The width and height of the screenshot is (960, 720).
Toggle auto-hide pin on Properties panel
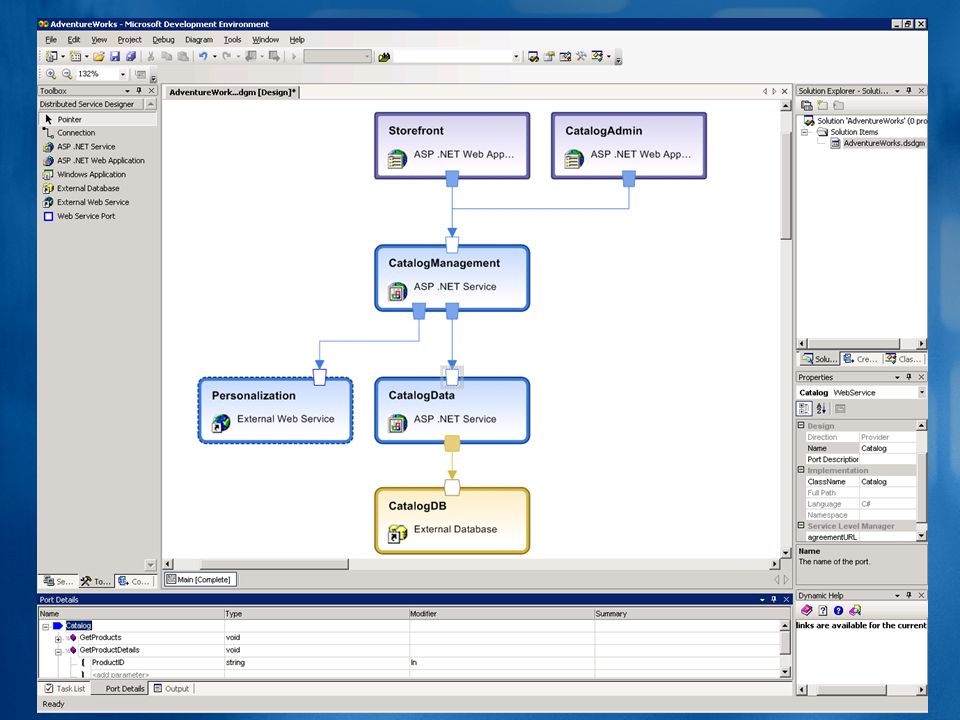[909, 377]
